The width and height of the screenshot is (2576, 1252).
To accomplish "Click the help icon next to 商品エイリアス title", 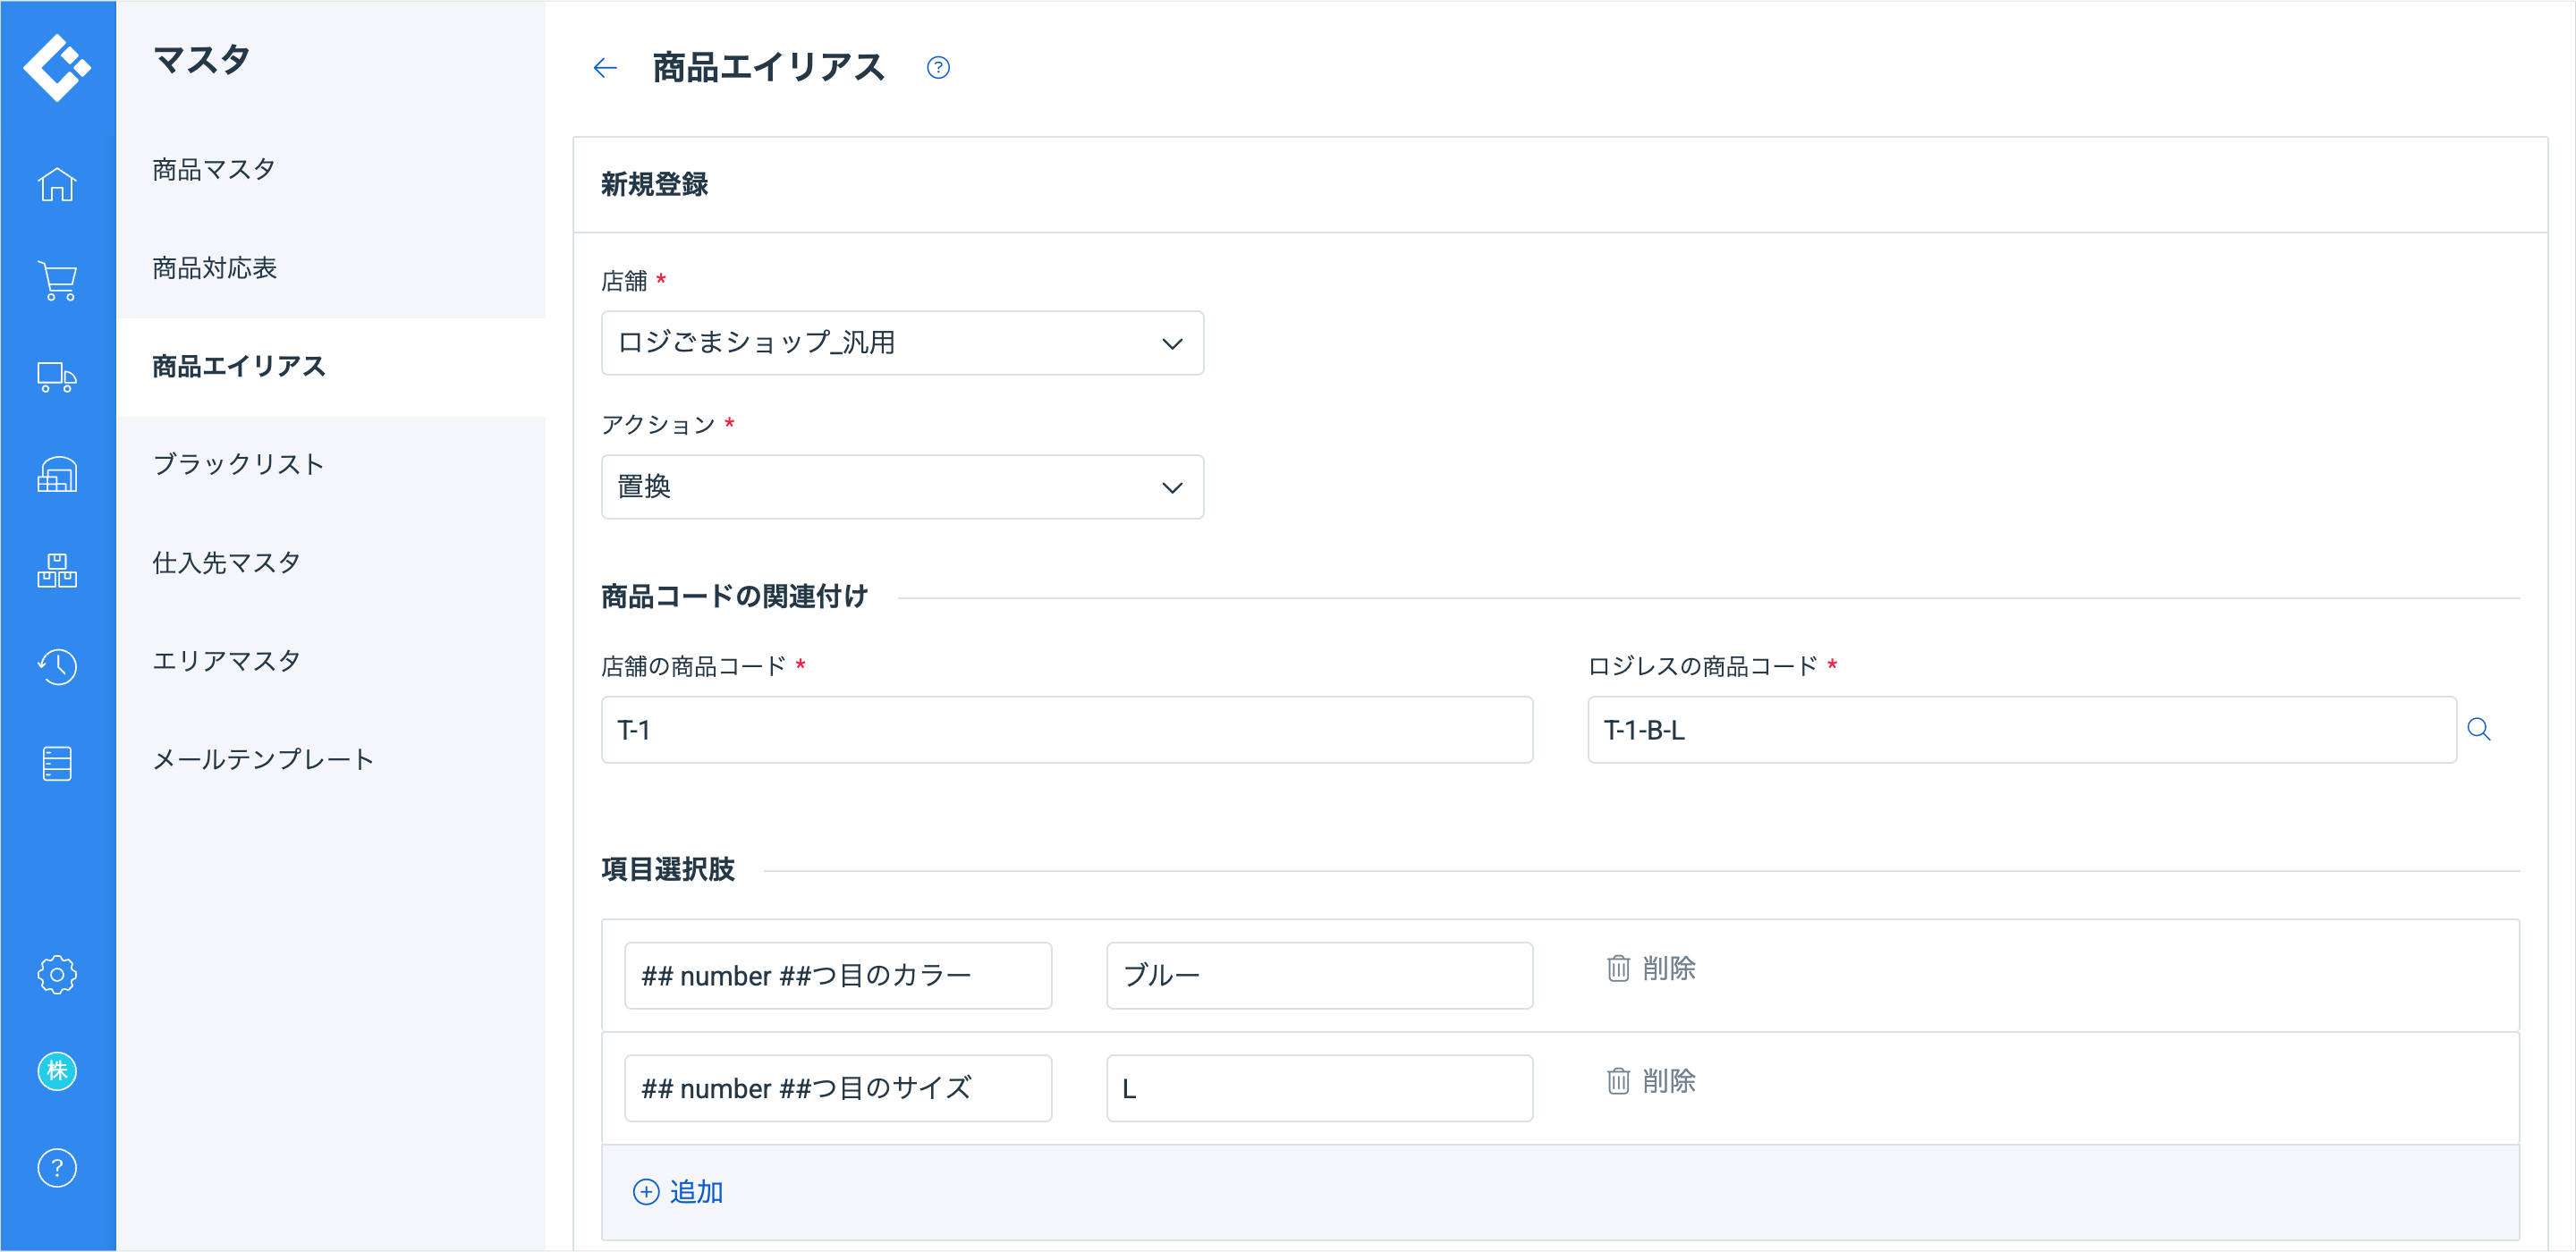I will 937,68.
